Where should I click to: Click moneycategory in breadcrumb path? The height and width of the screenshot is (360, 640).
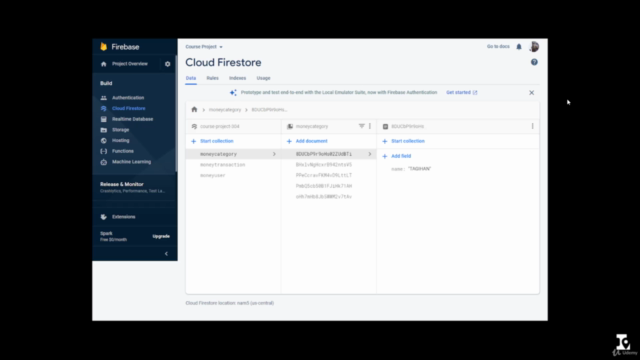pyautogui.click(x=225, y=110)
